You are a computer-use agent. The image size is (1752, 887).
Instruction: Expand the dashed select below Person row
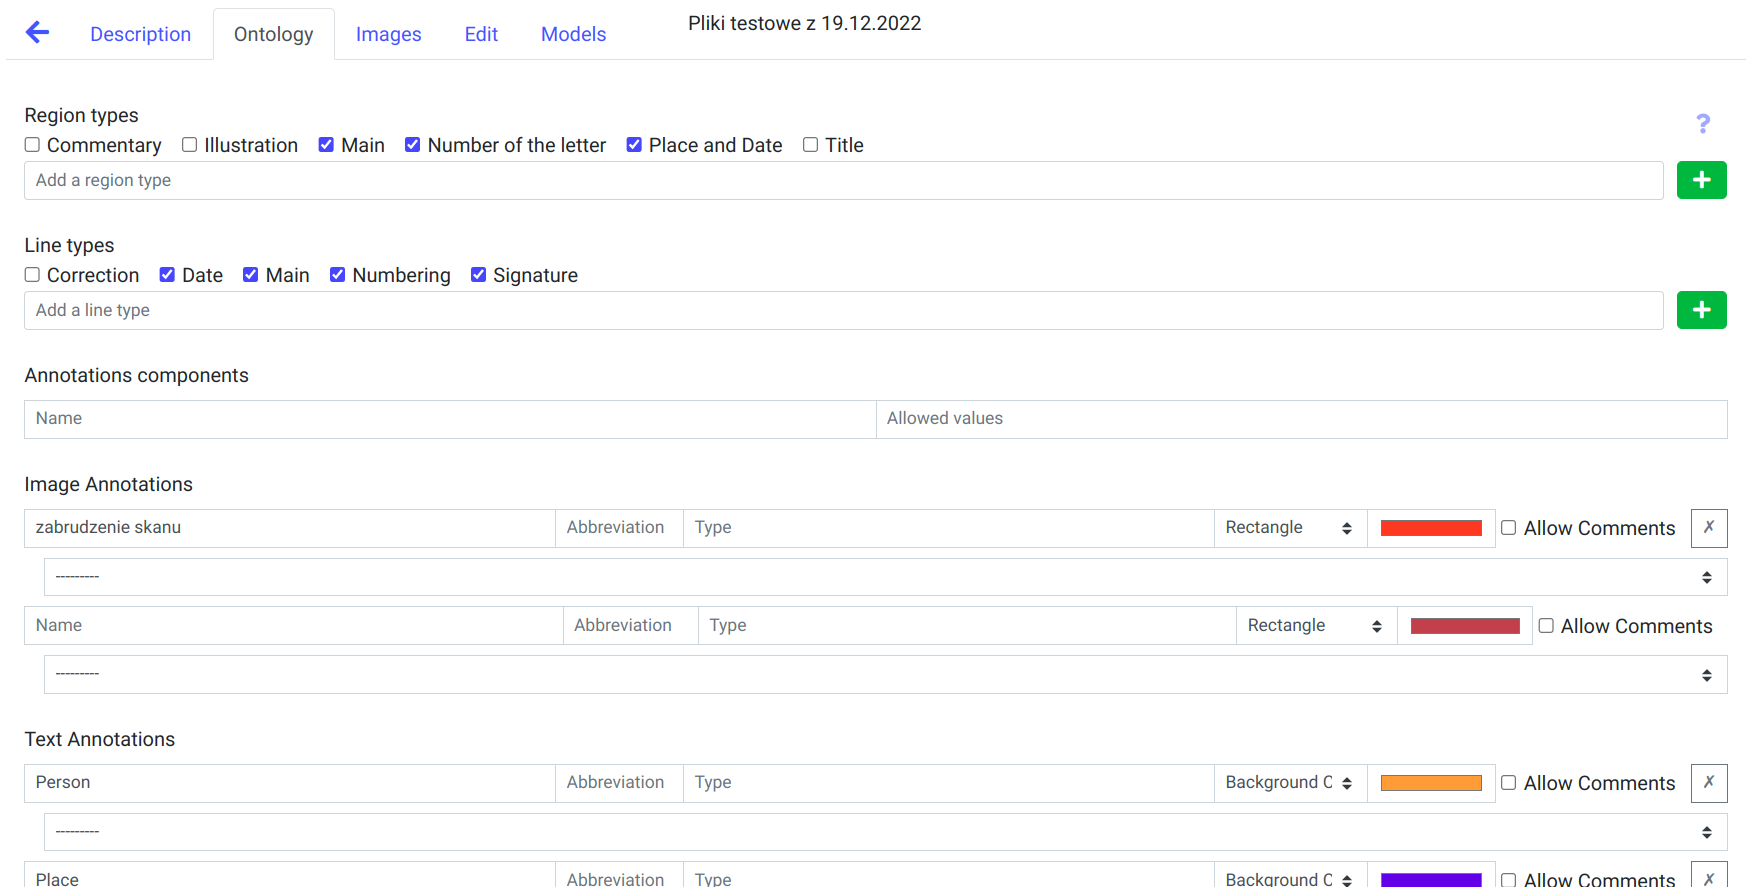pyautogui.click(x=884, y=832)
